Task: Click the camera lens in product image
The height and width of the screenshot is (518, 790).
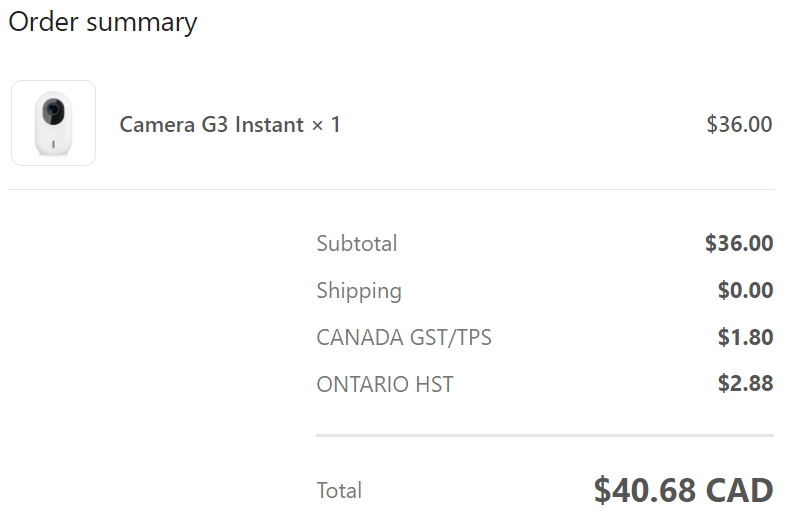Action: (x=53, y=110)
